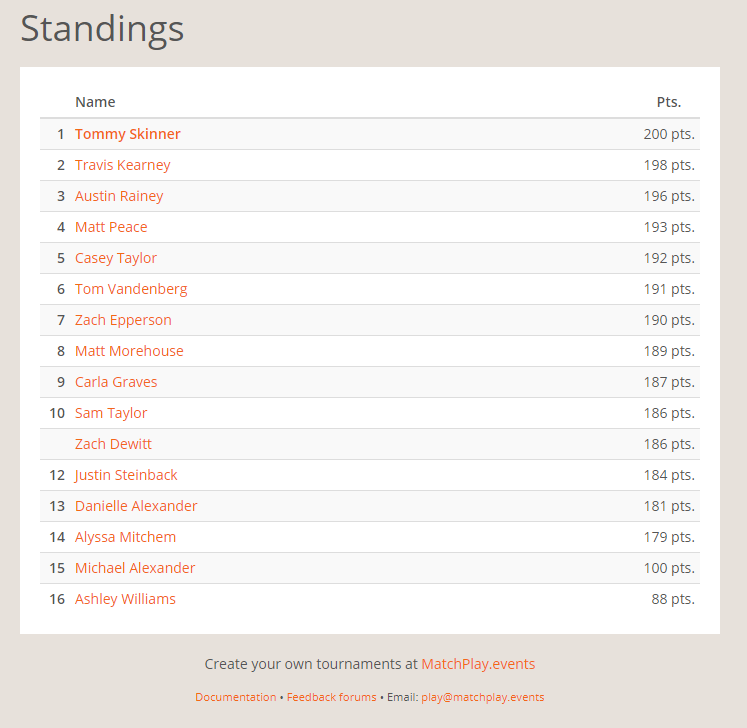747x728 pixels.
Task: Open Casey Taylor's standings entry
Action: click(x=116, y=258)
